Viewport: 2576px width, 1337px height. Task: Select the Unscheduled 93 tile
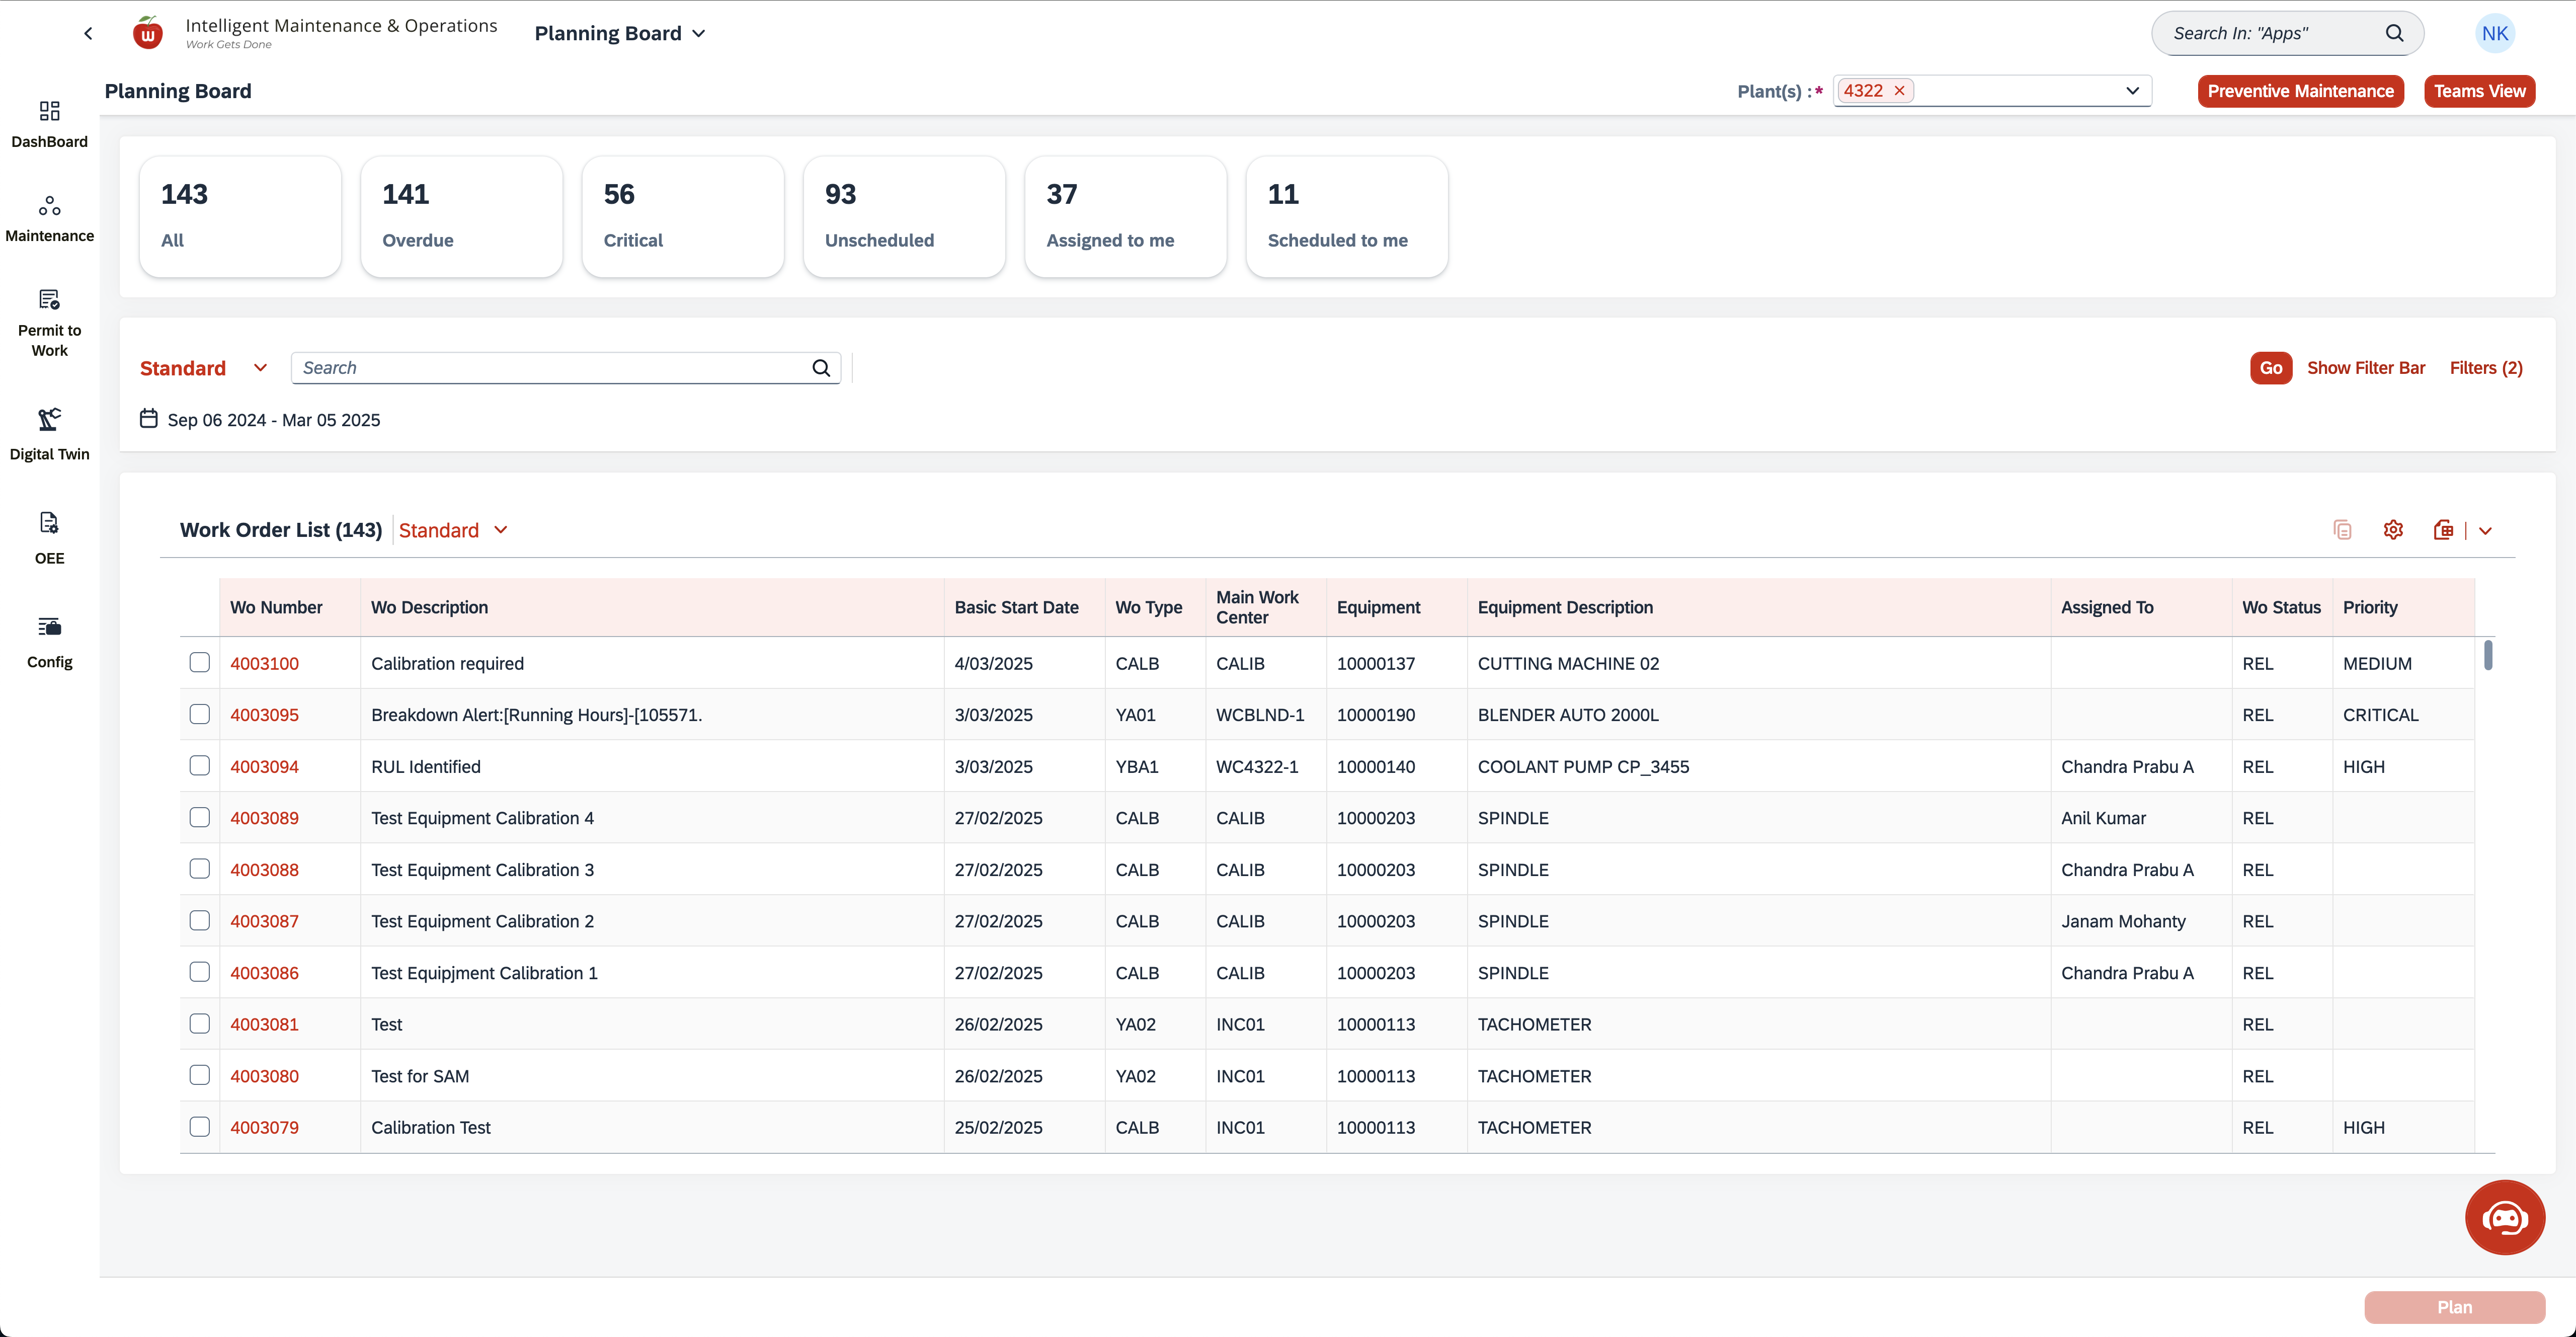[x=904, y=216]
